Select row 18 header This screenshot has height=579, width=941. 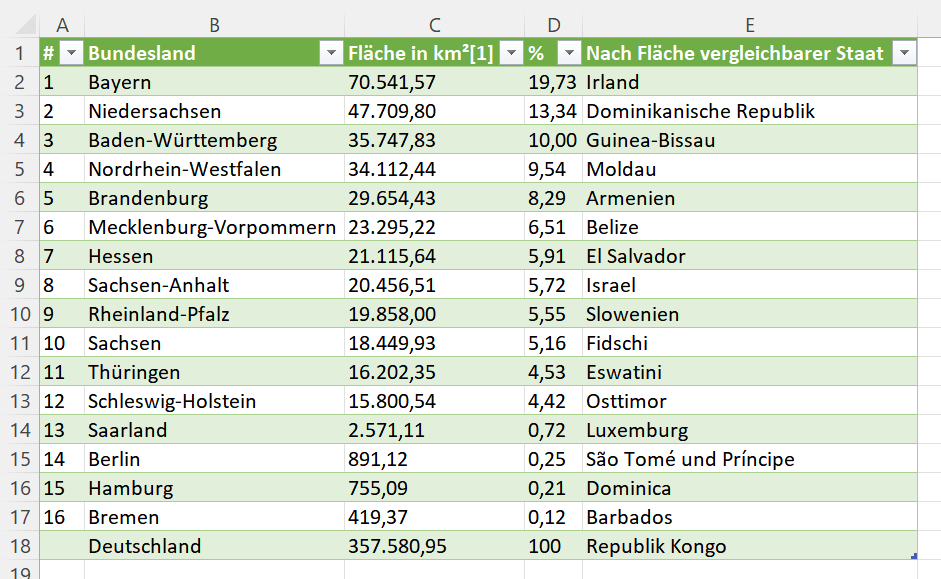19,546
